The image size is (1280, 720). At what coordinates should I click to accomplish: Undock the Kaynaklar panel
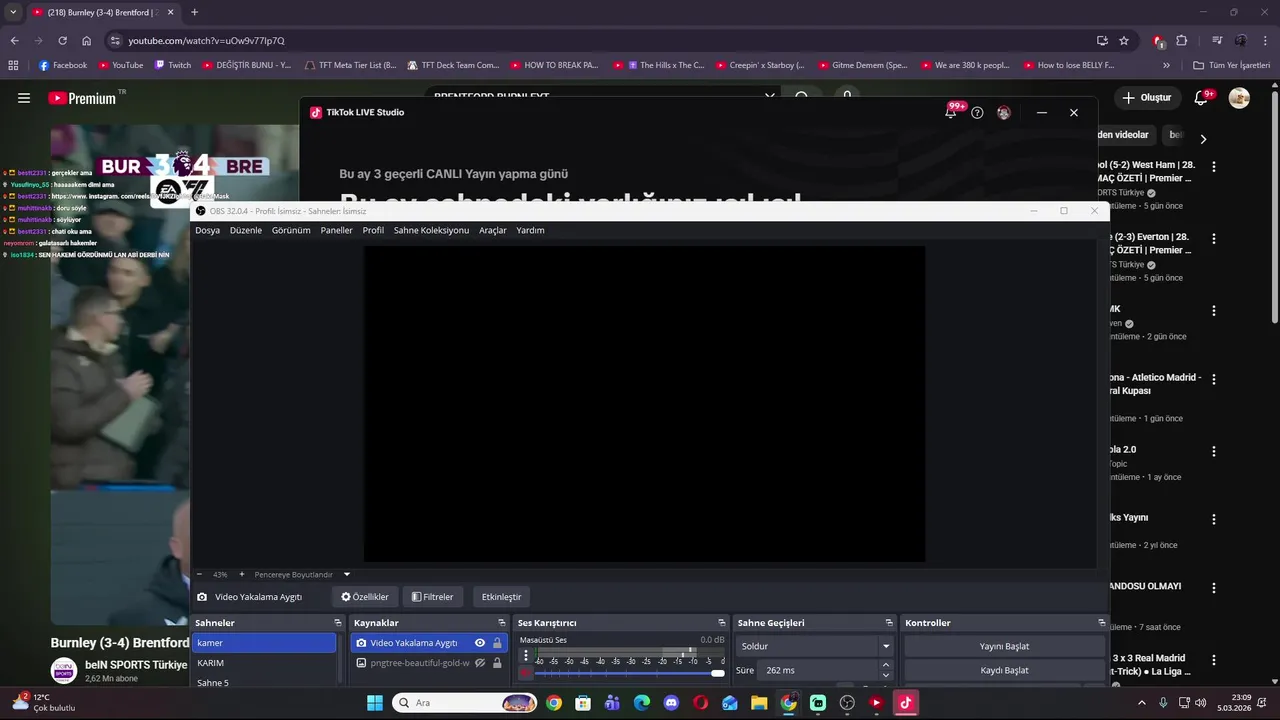click(x=502, y=623)
